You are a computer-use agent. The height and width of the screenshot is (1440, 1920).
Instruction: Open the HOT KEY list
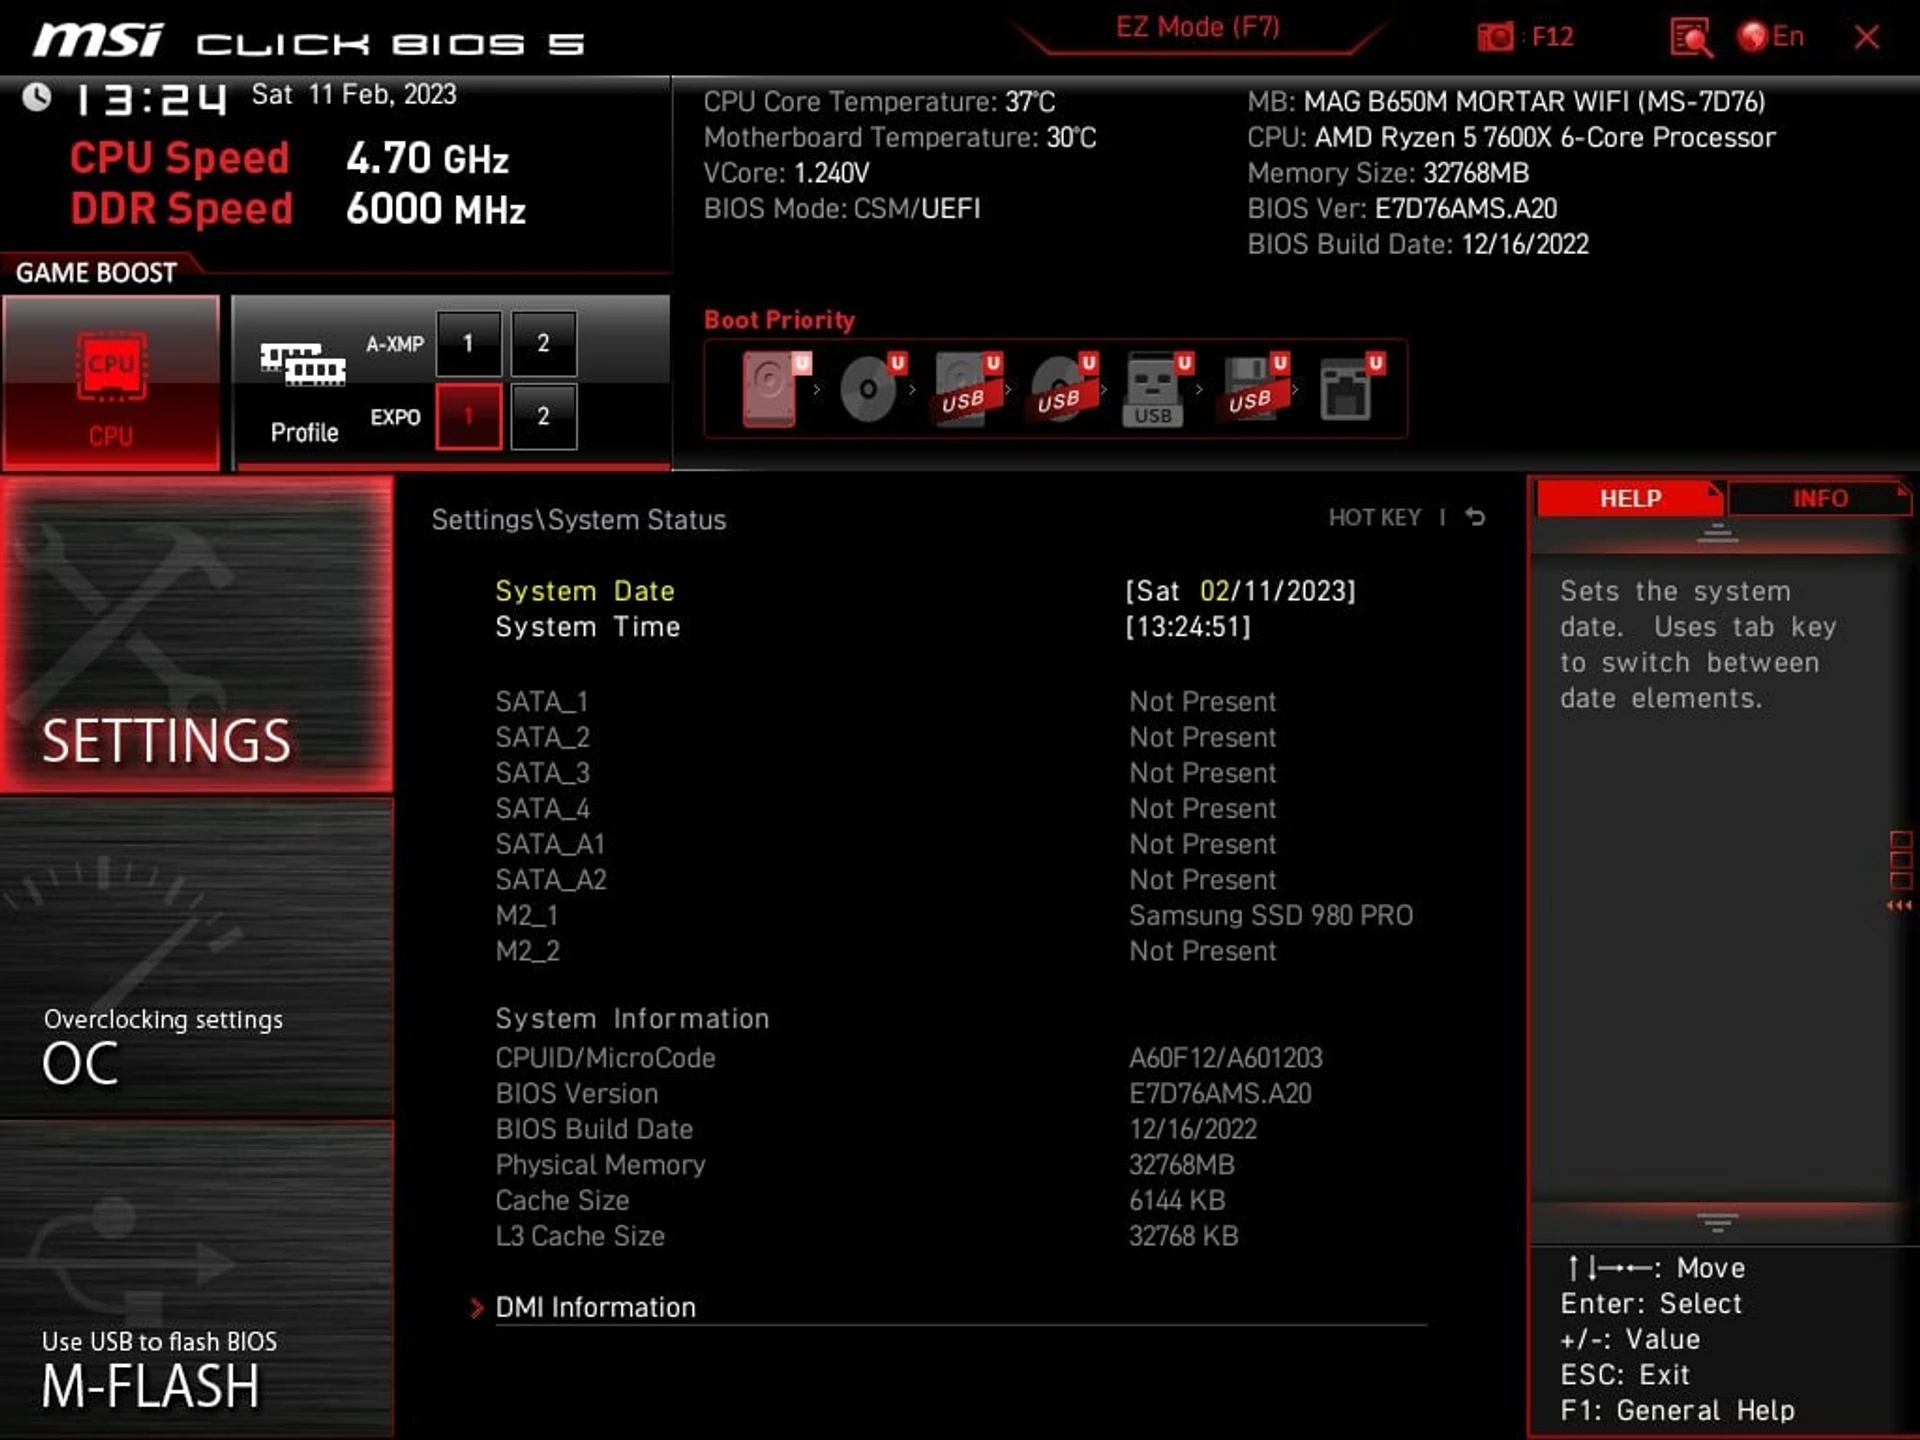point(1374,518)
